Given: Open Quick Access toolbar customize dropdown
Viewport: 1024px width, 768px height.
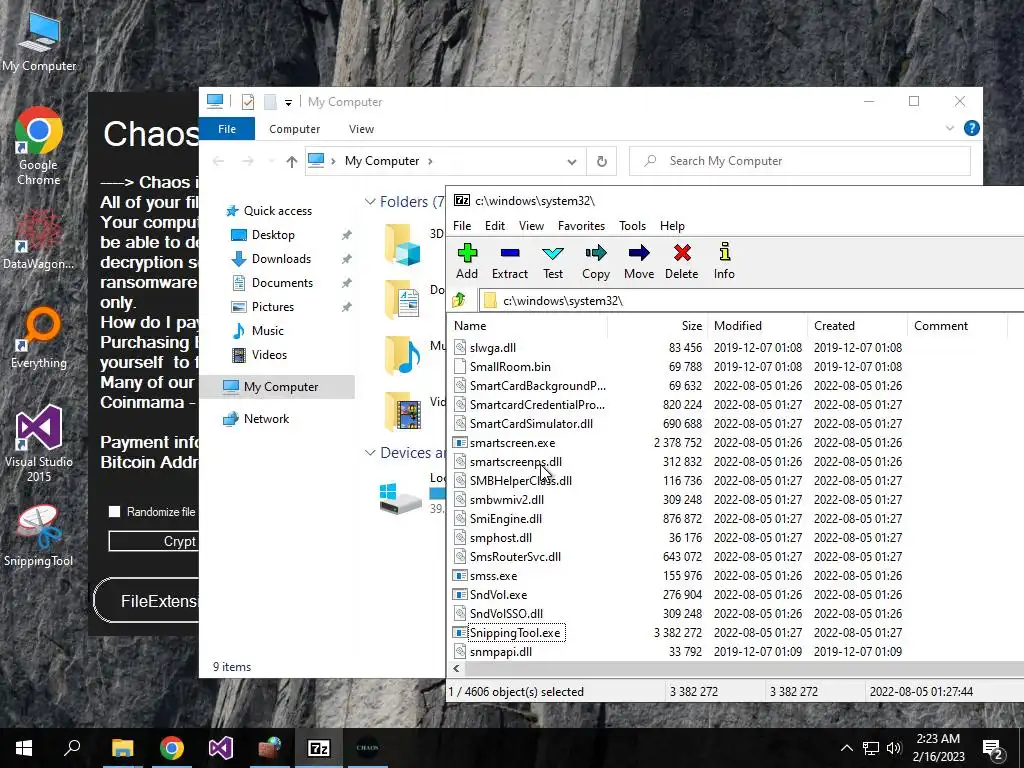Looking at the screenshot, I should click(x=288, y=102).
